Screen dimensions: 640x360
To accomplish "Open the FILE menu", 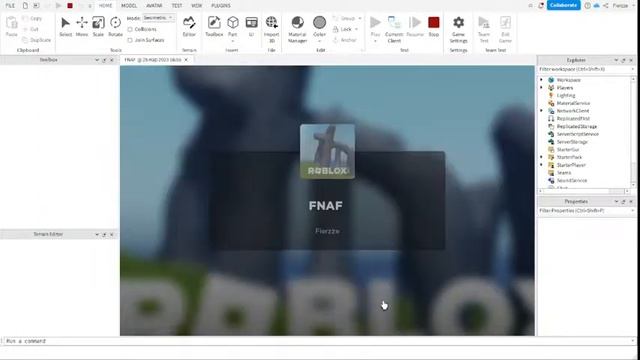I will [x=10, y=6].
